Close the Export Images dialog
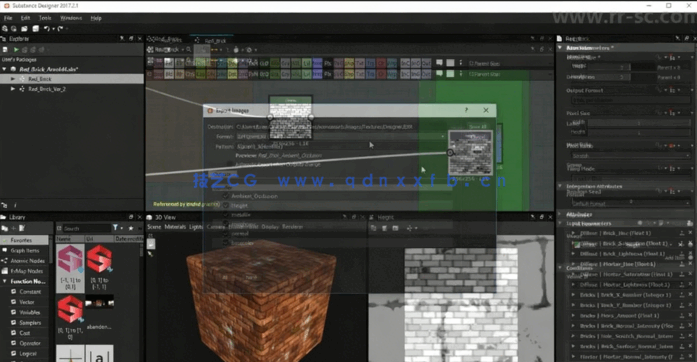 (x=486, y=110)
